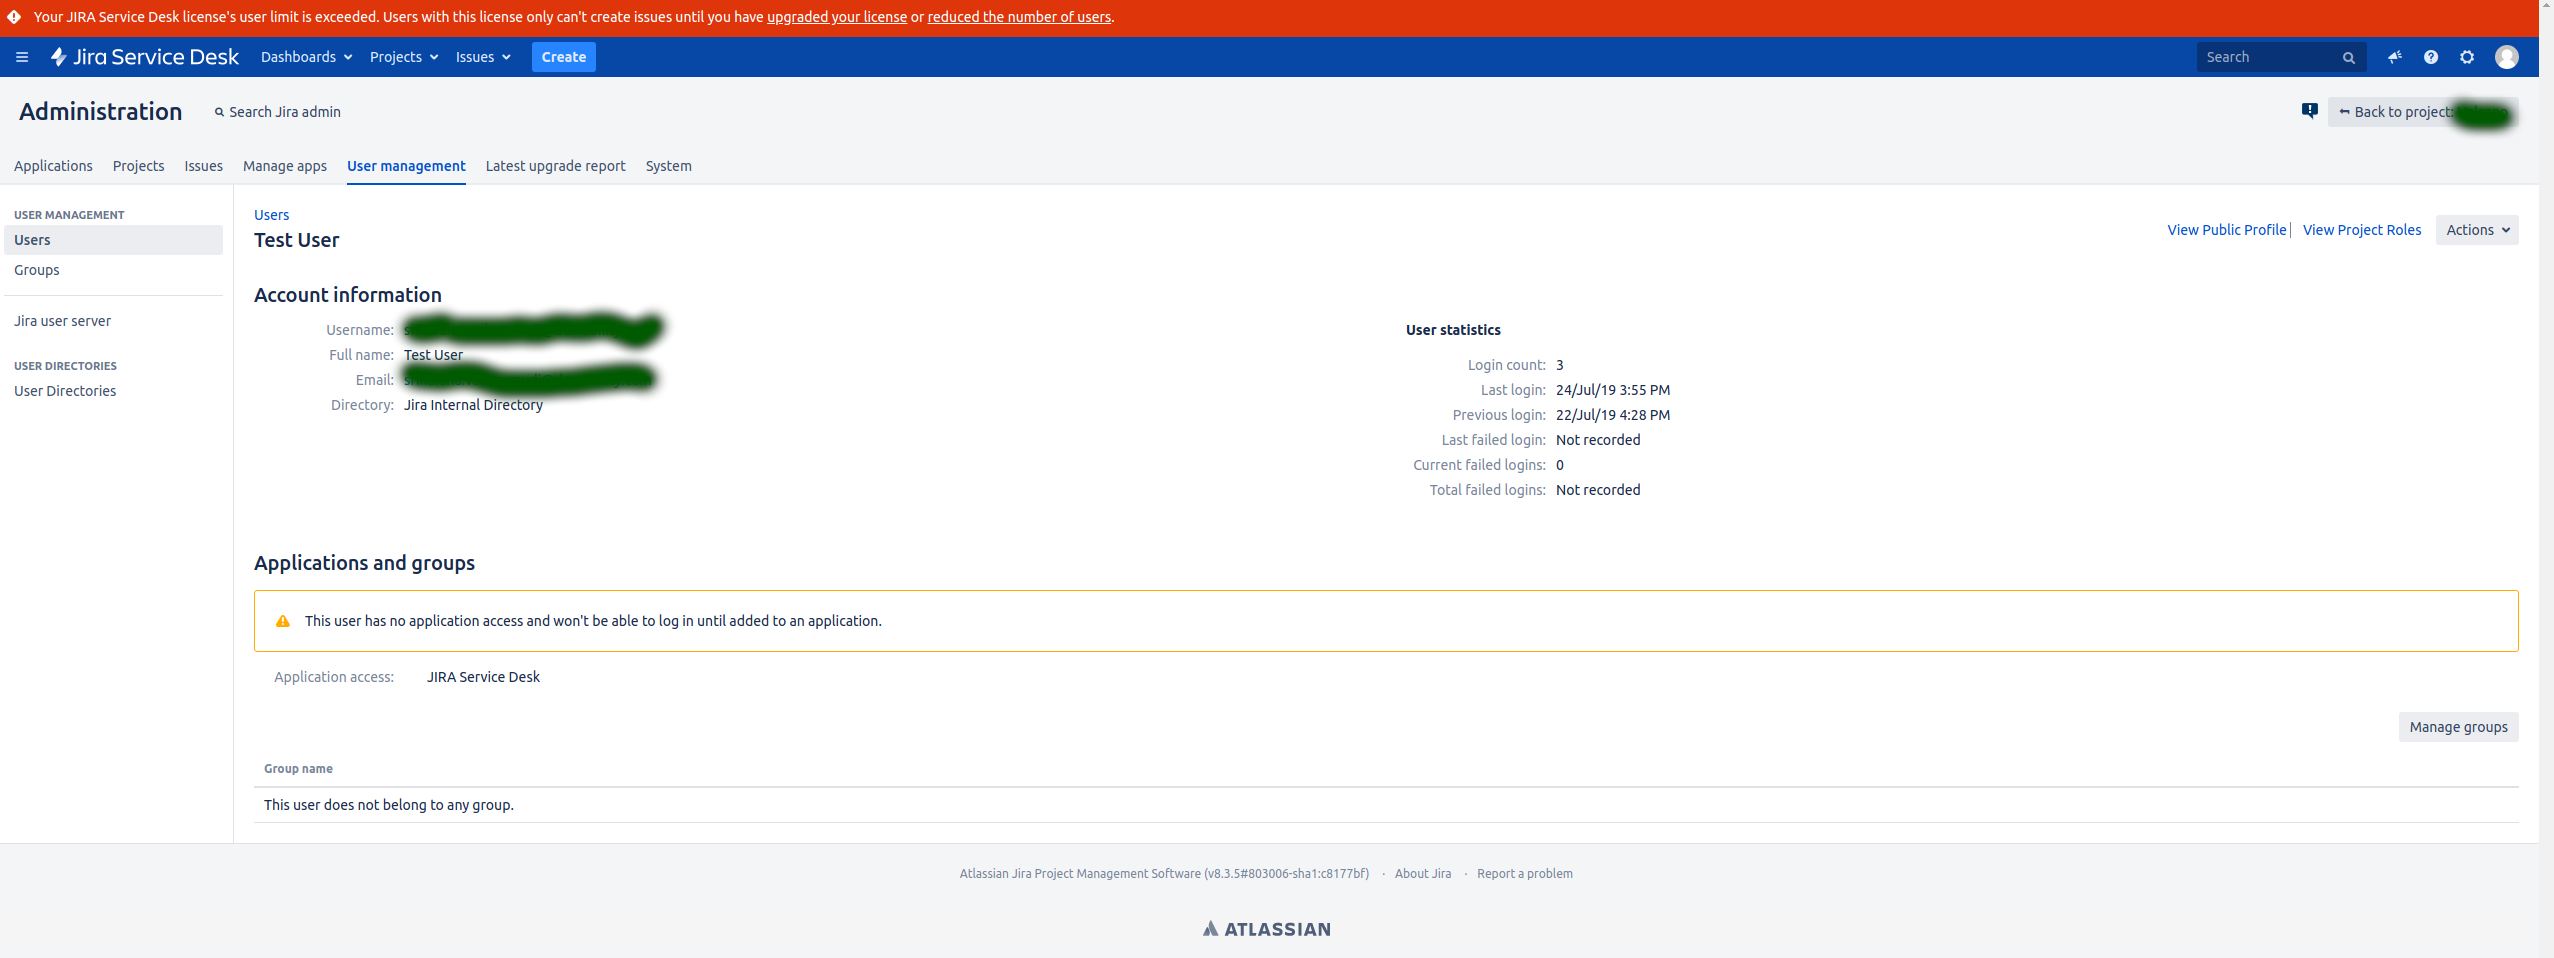2554x958 pixels.
Task: Click the Jira Internal Directory text
Action: [473, 405]
